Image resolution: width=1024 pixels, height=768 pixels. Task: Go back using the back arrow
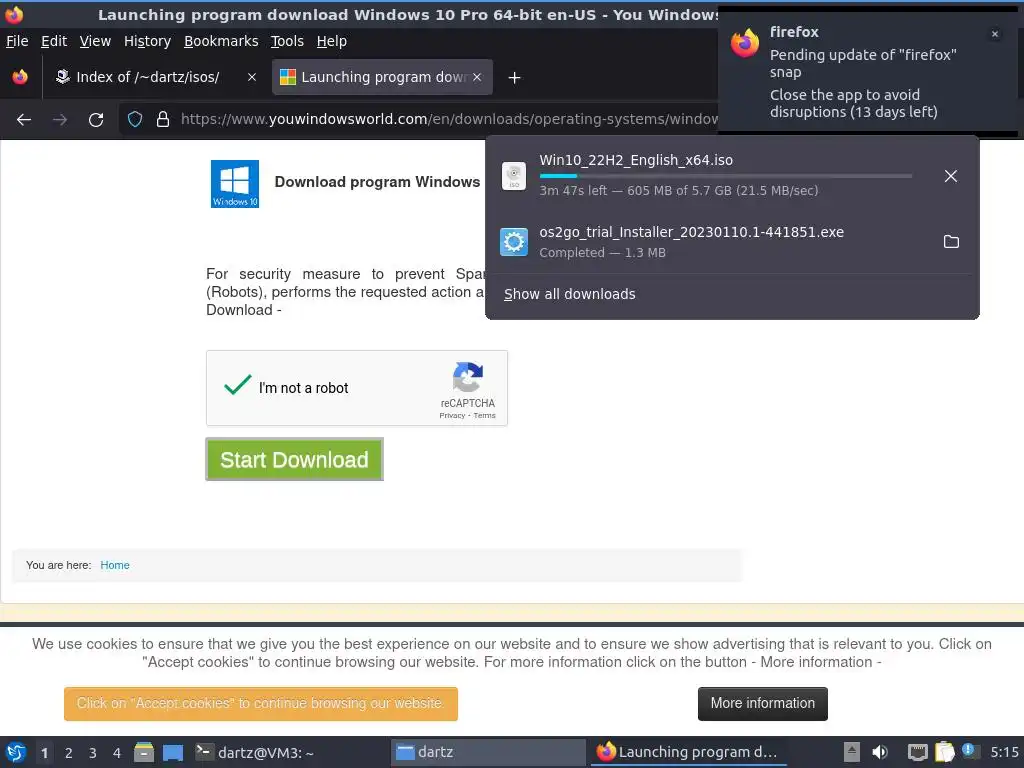click(x=24, y=120)
